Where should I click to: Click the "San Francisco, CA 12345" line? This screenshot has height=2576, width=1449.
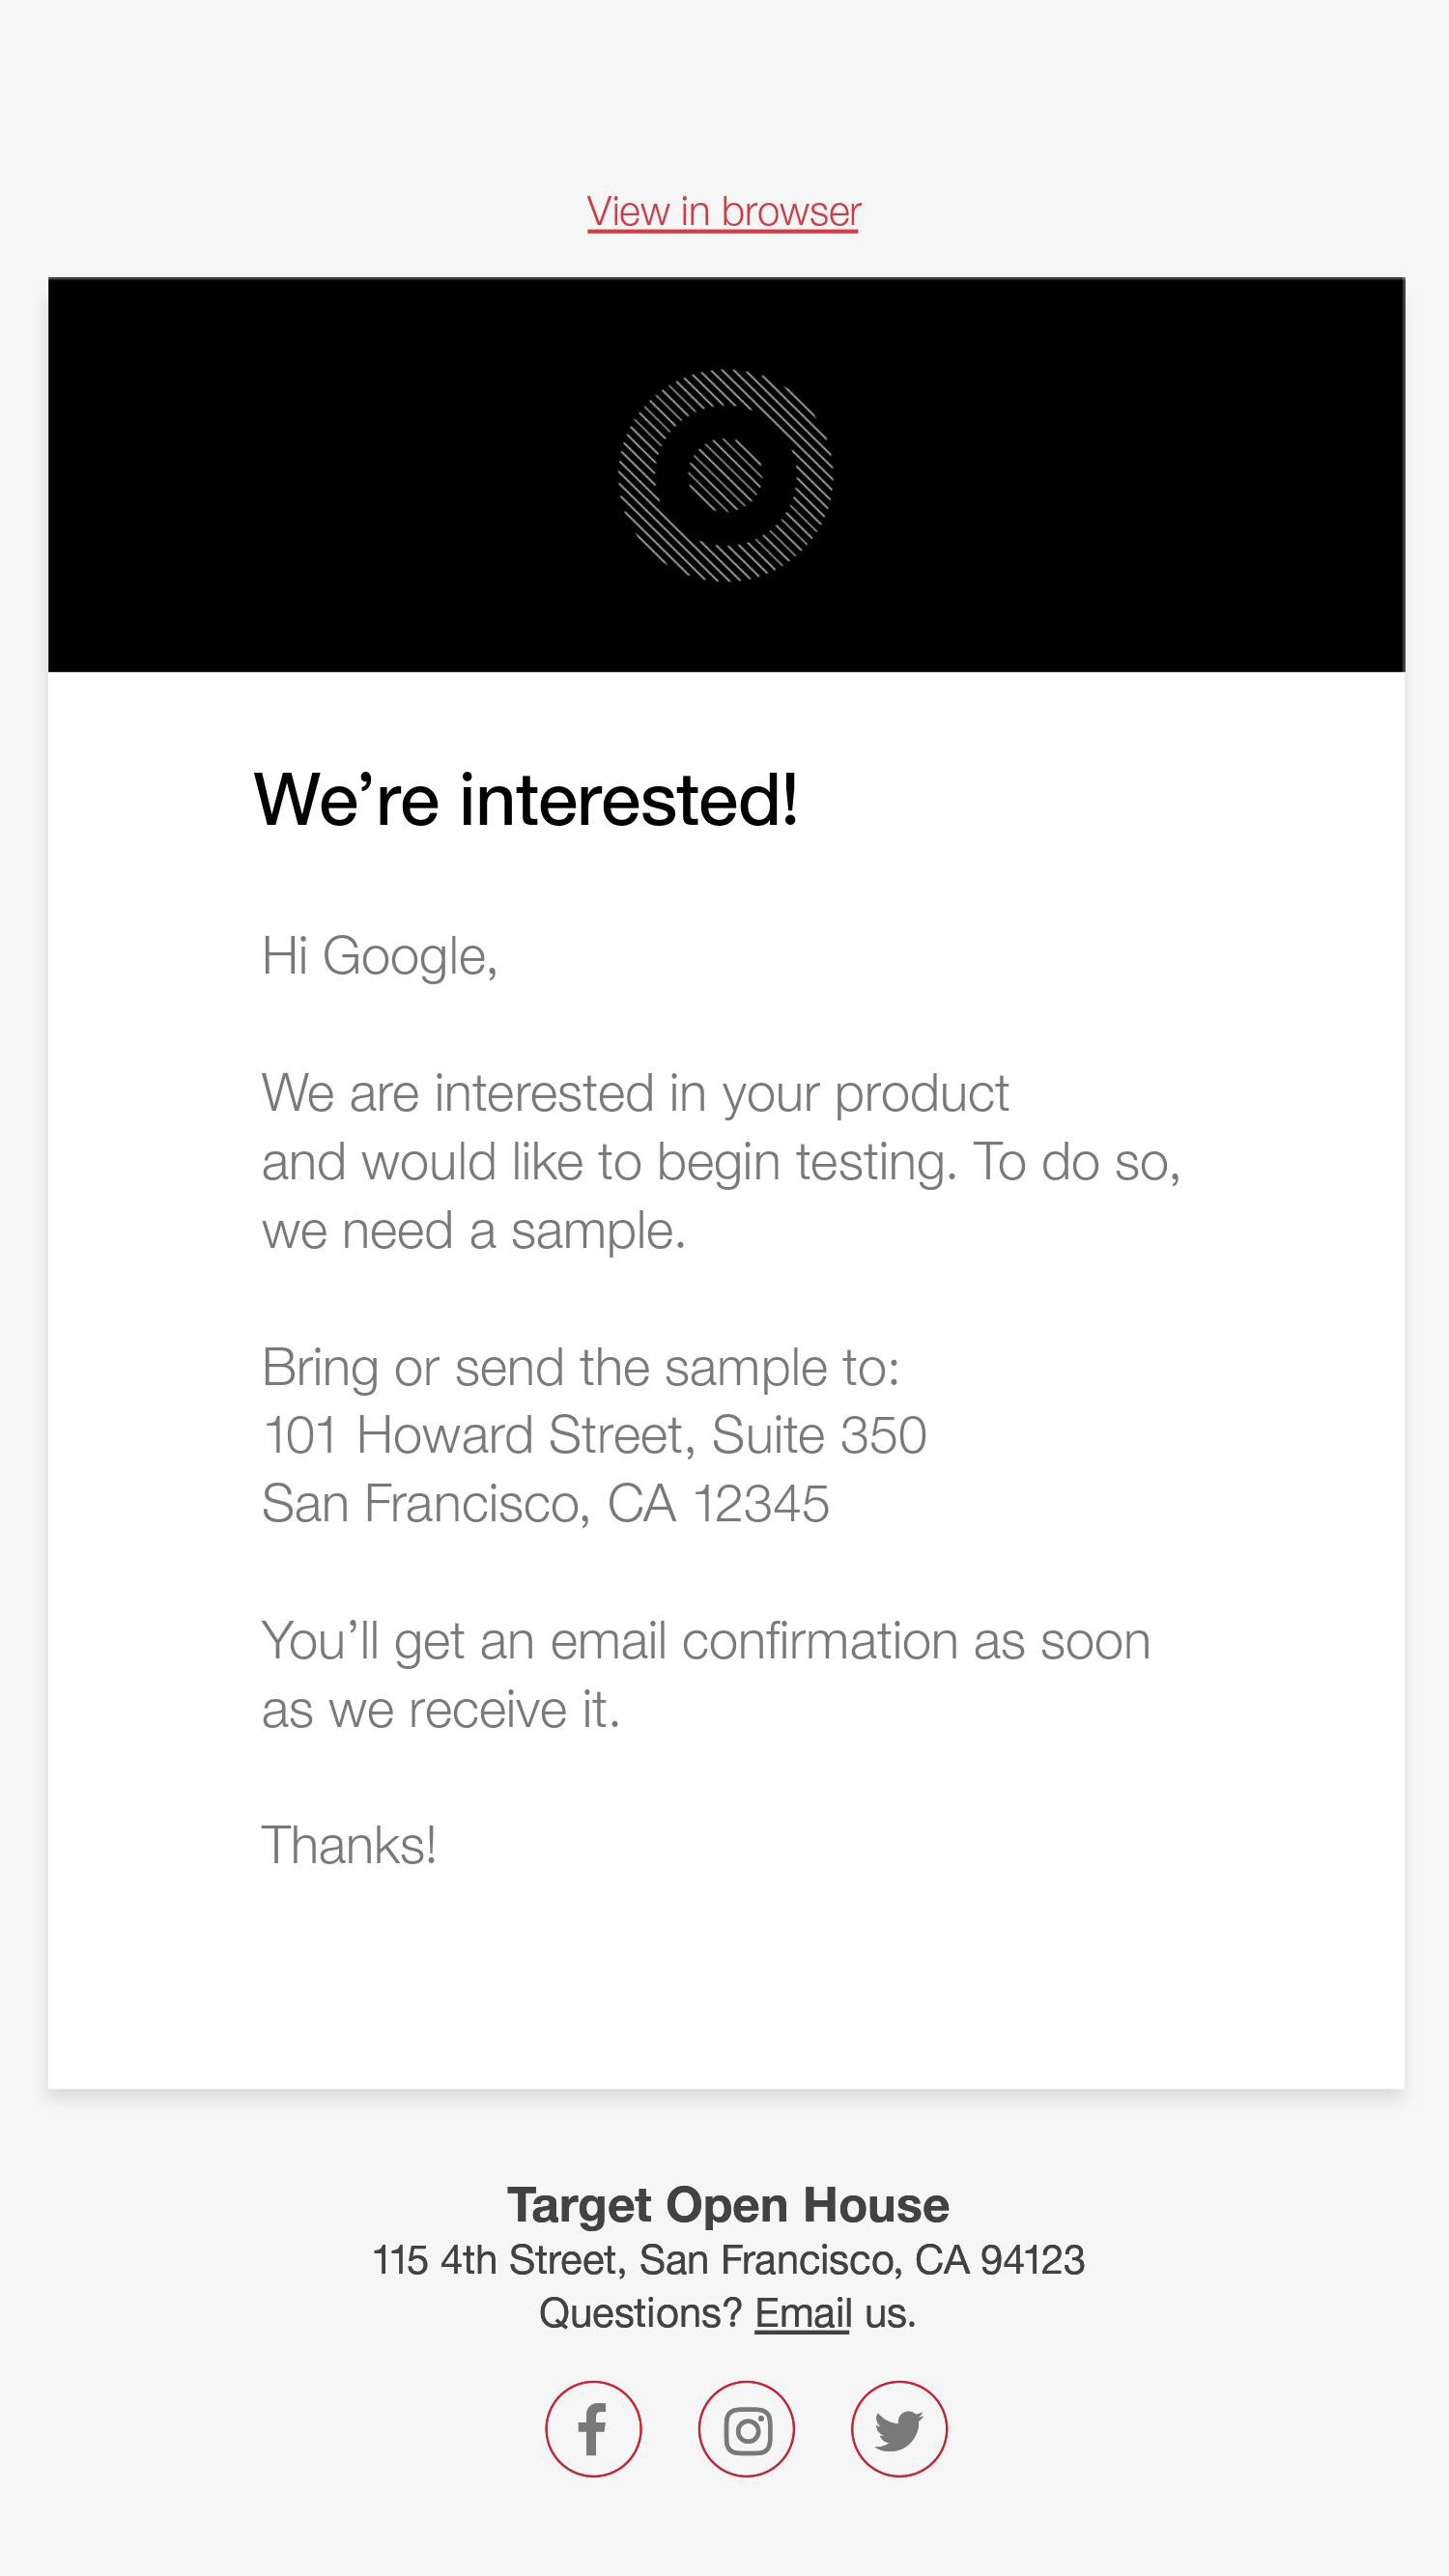pos(545,1503)
